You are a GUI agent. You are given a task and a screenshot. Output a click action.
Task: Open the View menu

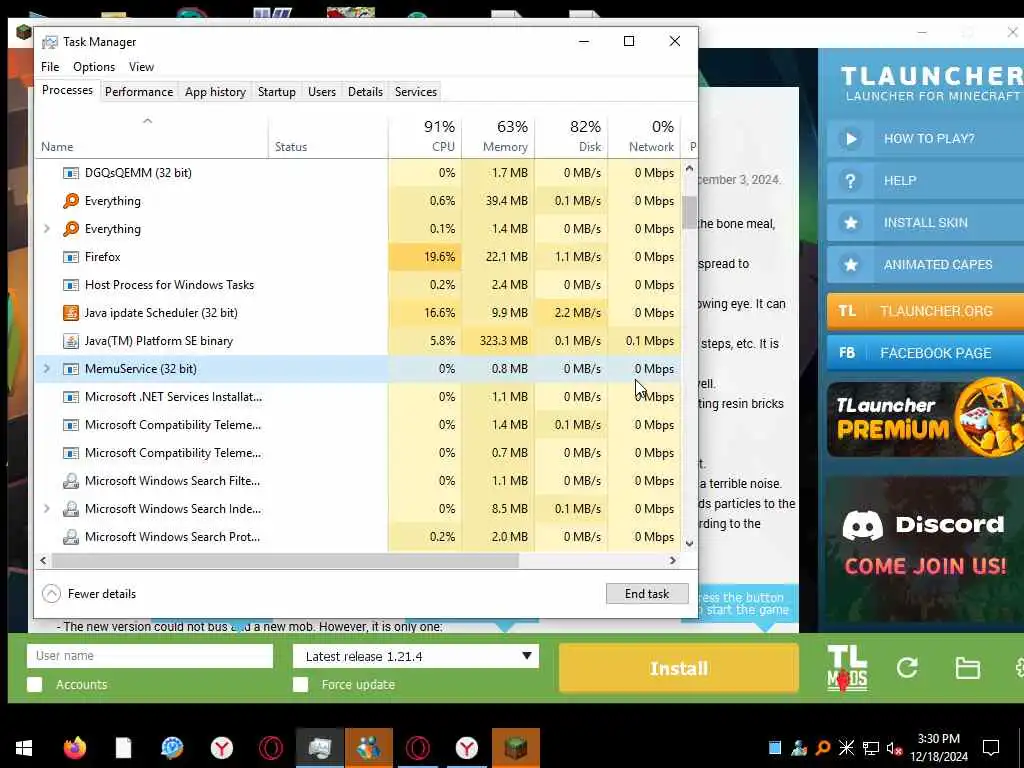tap(141, 67)
